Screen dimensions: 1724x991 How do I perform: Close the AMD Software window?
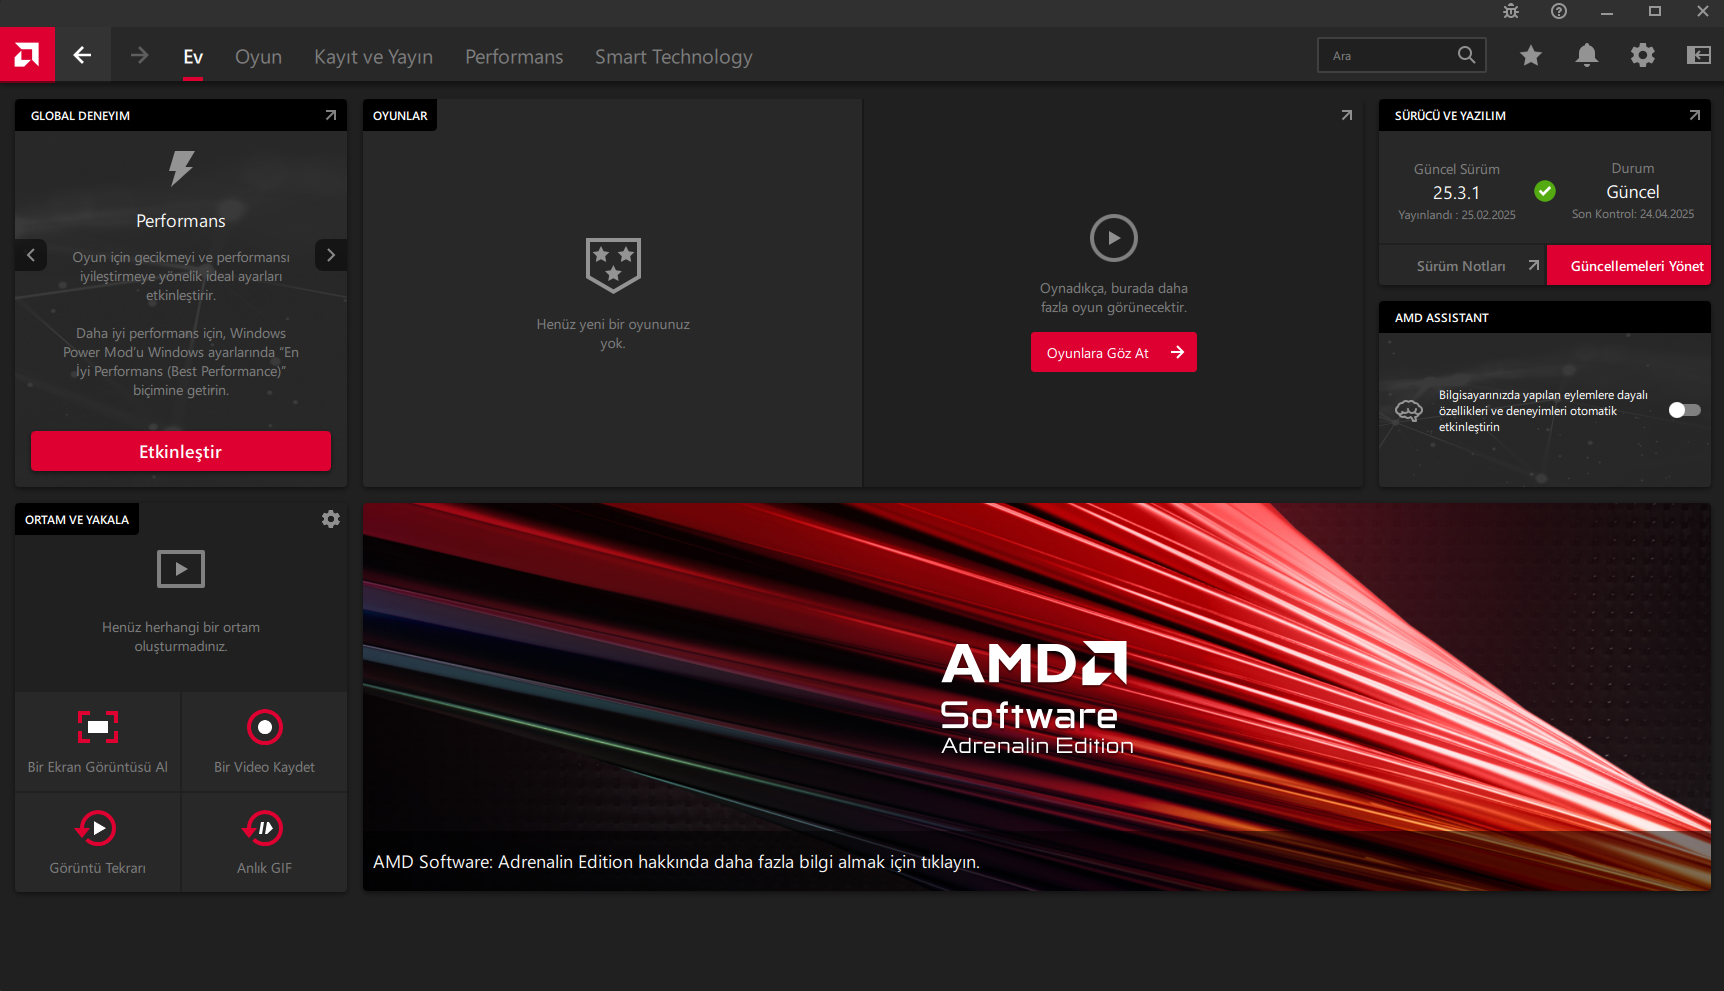pos(1702,12)
